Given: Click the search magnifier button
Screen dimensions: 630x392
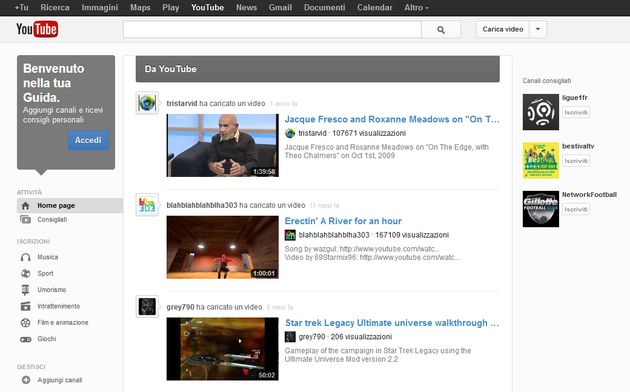Looking at the screenshot, I should tap(441, 29).
